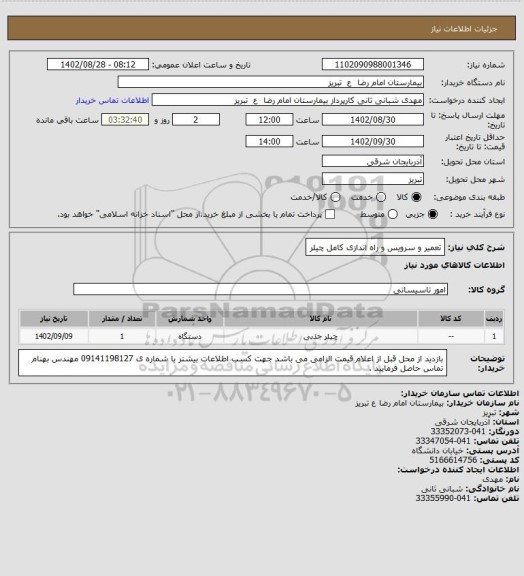The height and width of the screenshot is (576, 524).
Task: Choose the جزیی purchase type option
Action: 433,214
